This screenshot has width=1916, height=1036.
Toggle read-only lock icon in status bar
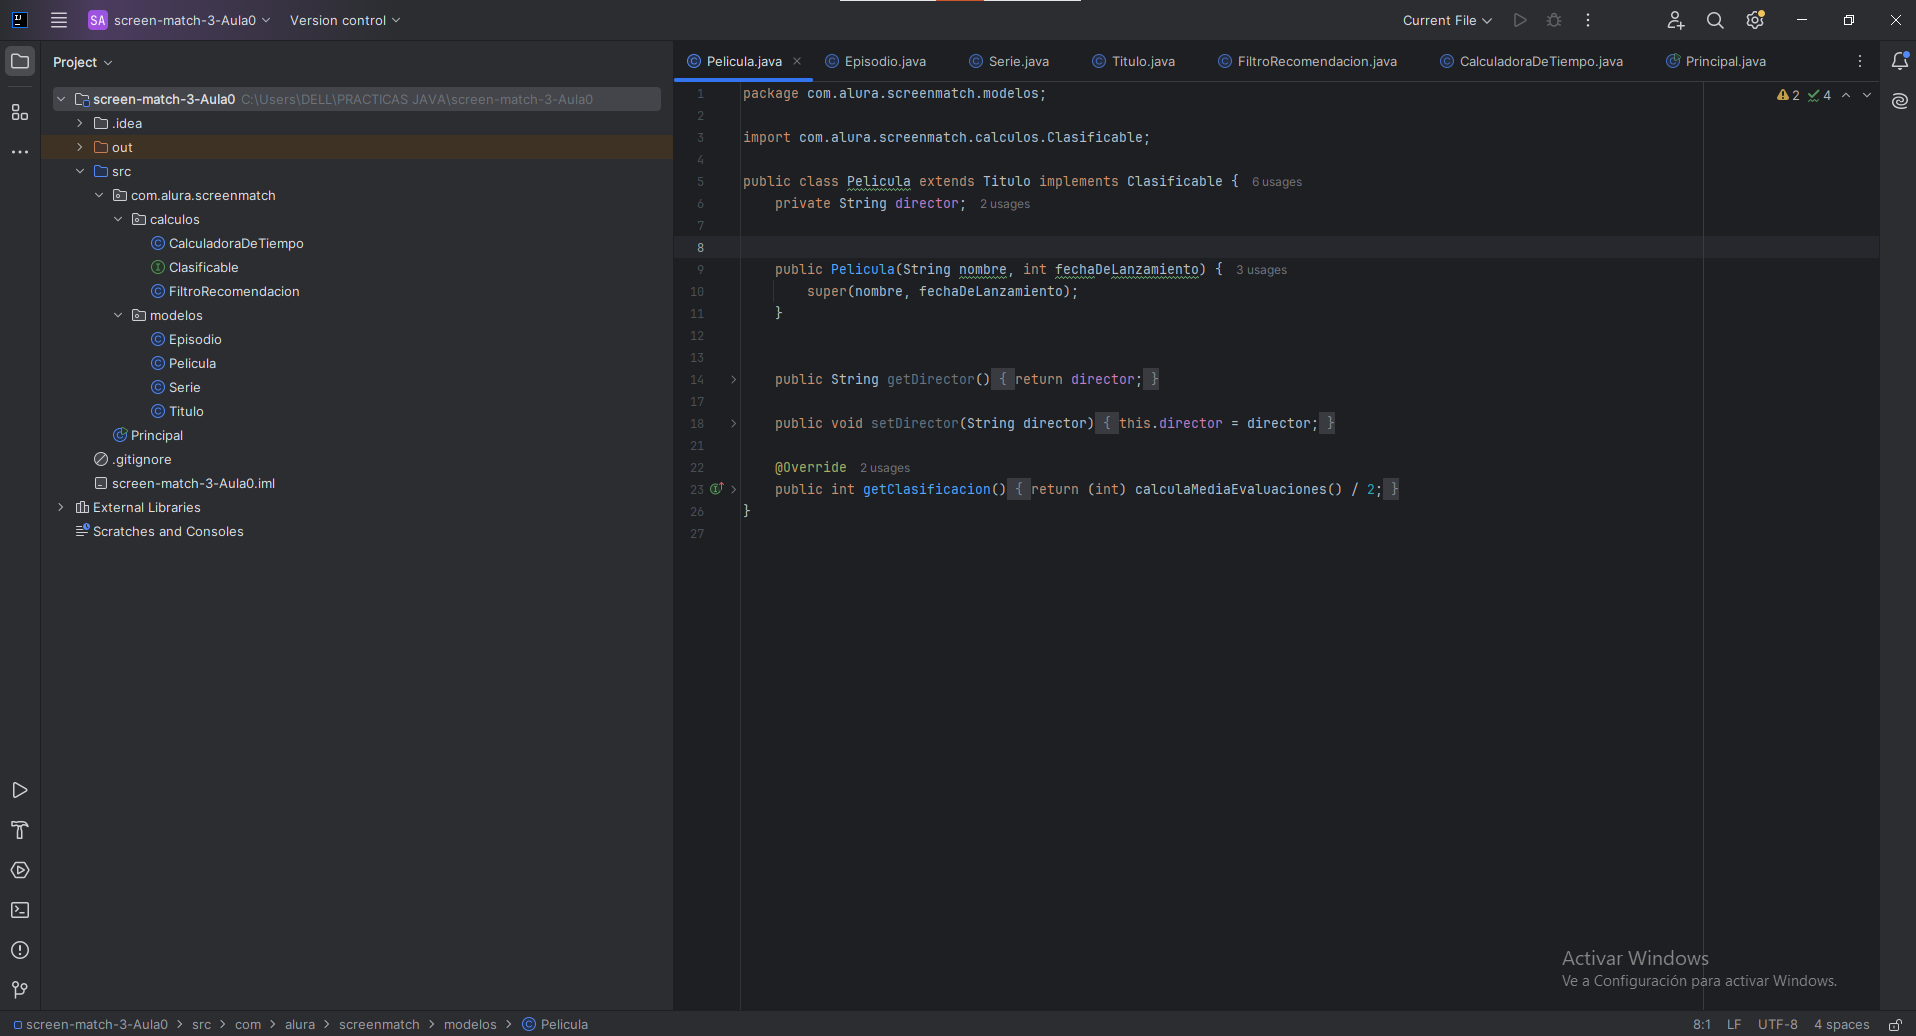tap(1895, 1024)
